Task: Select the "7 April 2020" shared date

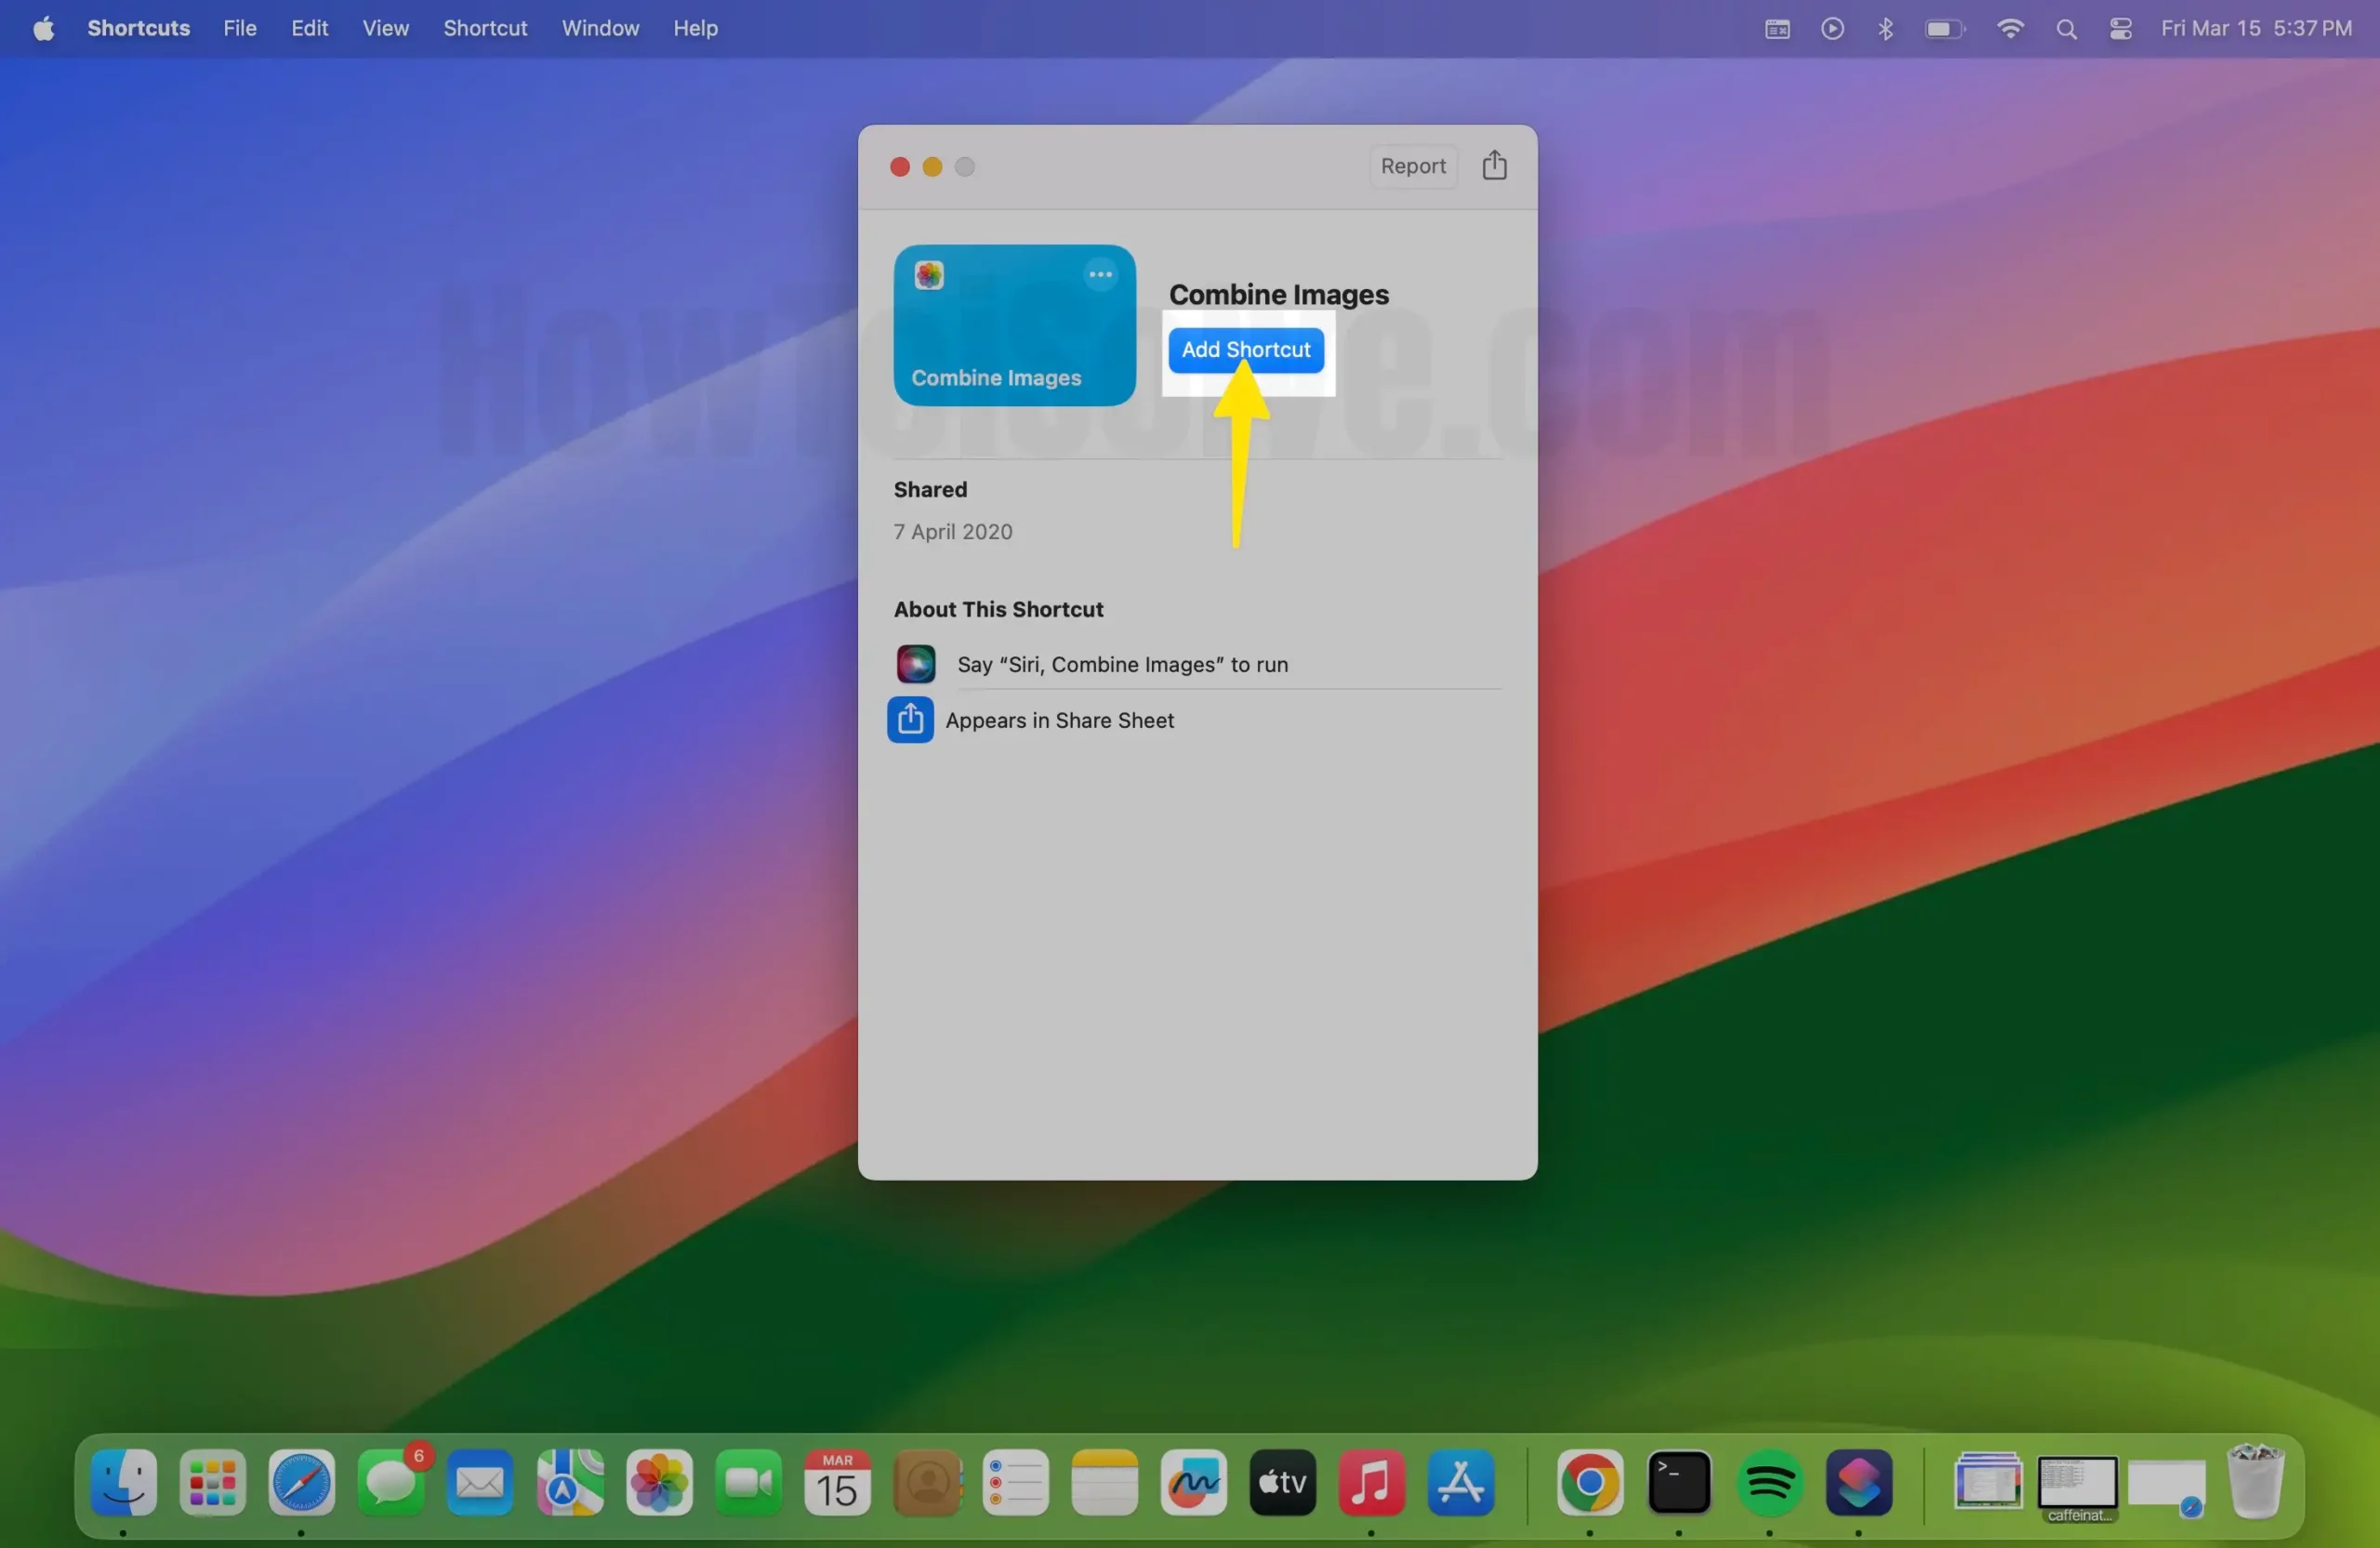Action: [x=952, y=532]
